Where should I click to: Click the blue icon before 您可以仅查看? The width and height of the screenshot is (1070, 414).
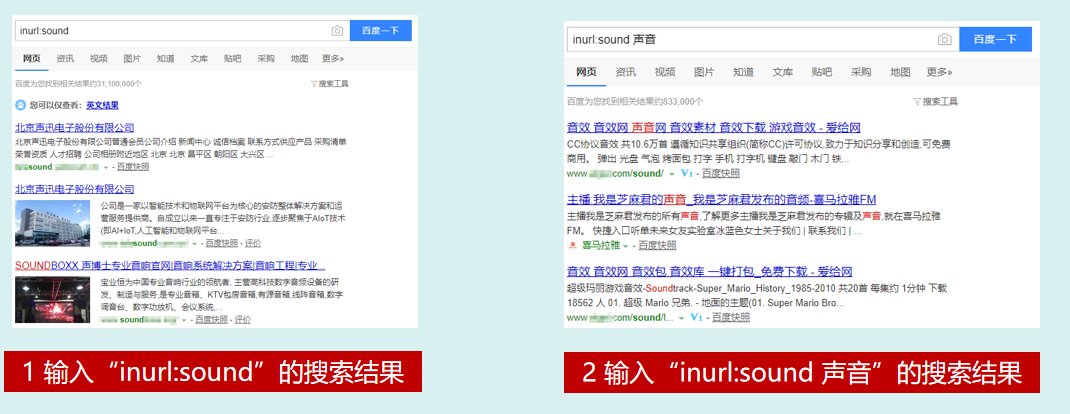click(x=20, y=106)
